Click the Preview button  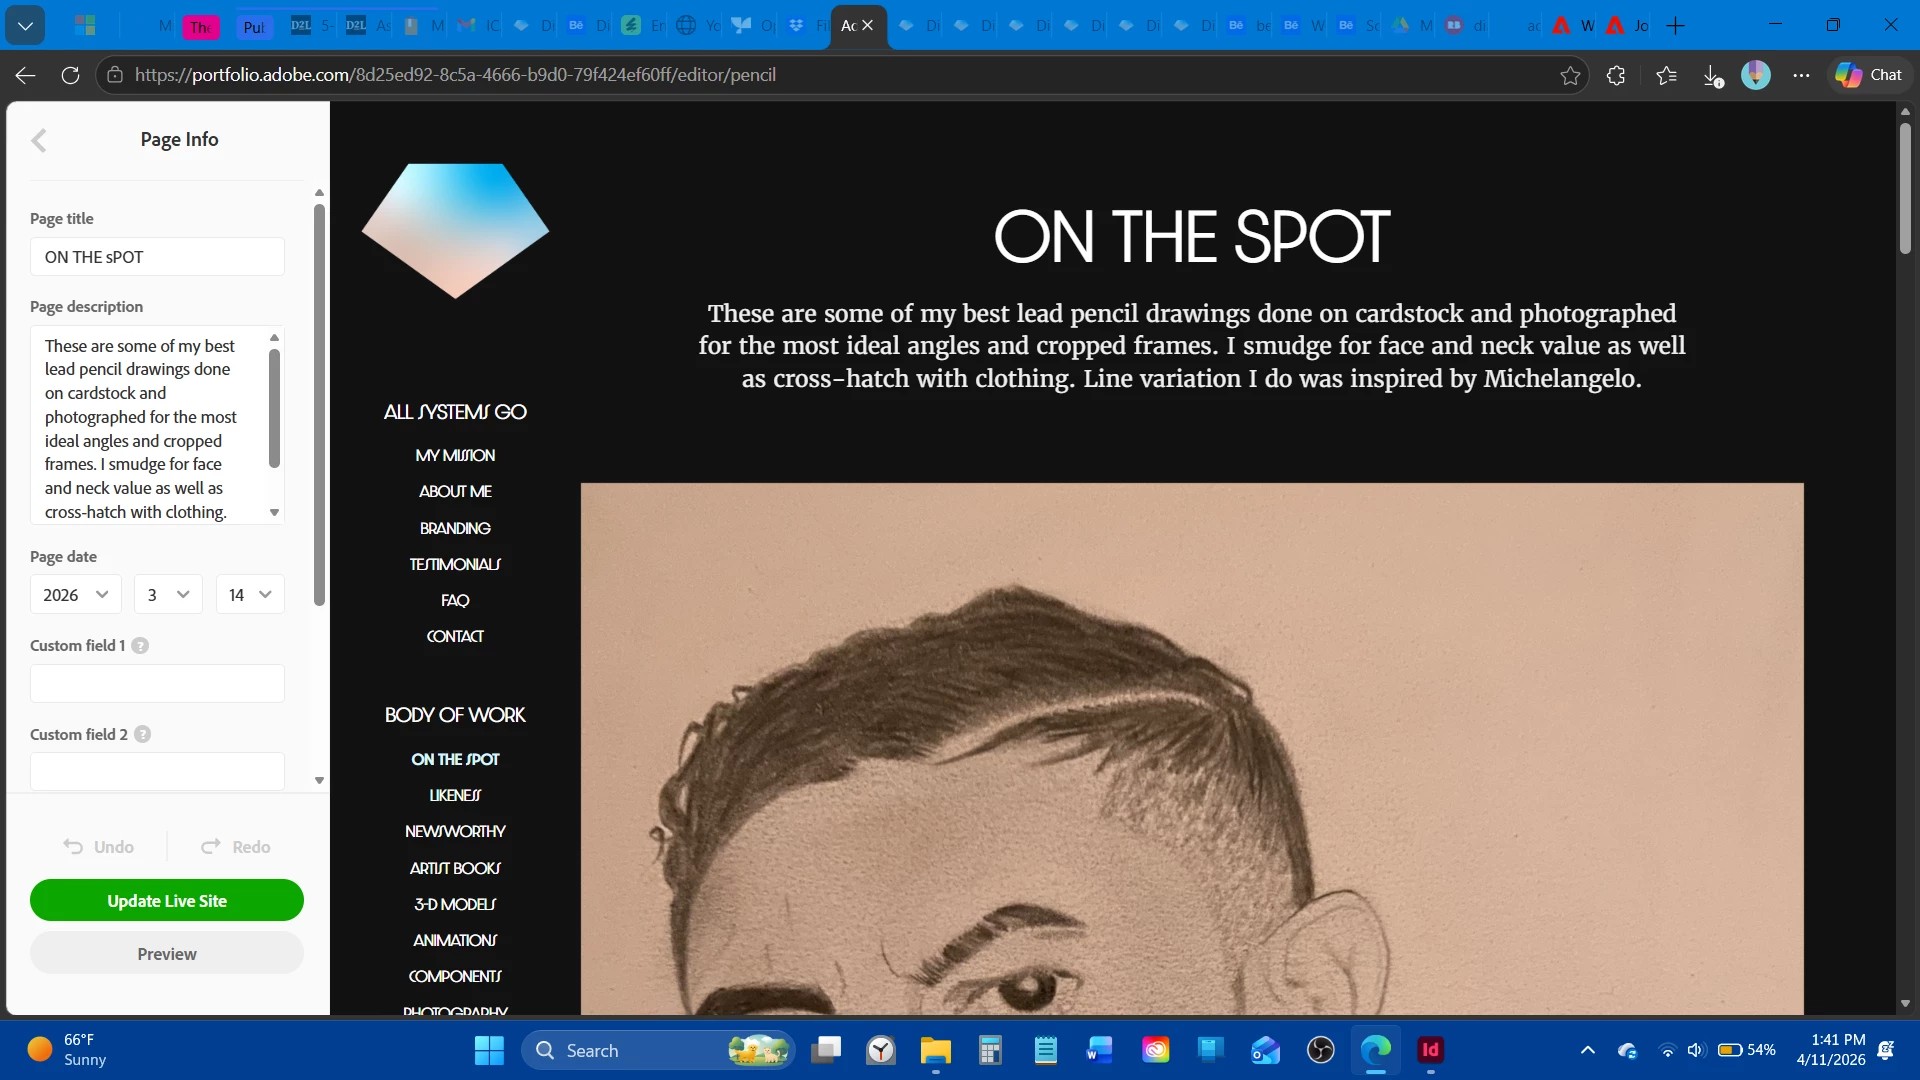(x=167, y=954)
